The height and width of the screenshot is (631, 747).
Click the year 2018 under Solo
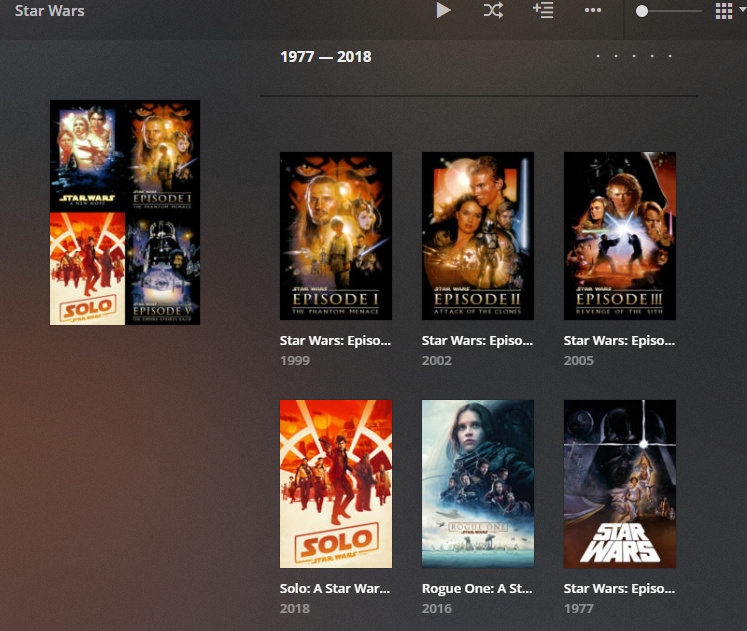(x=295, y=608)
